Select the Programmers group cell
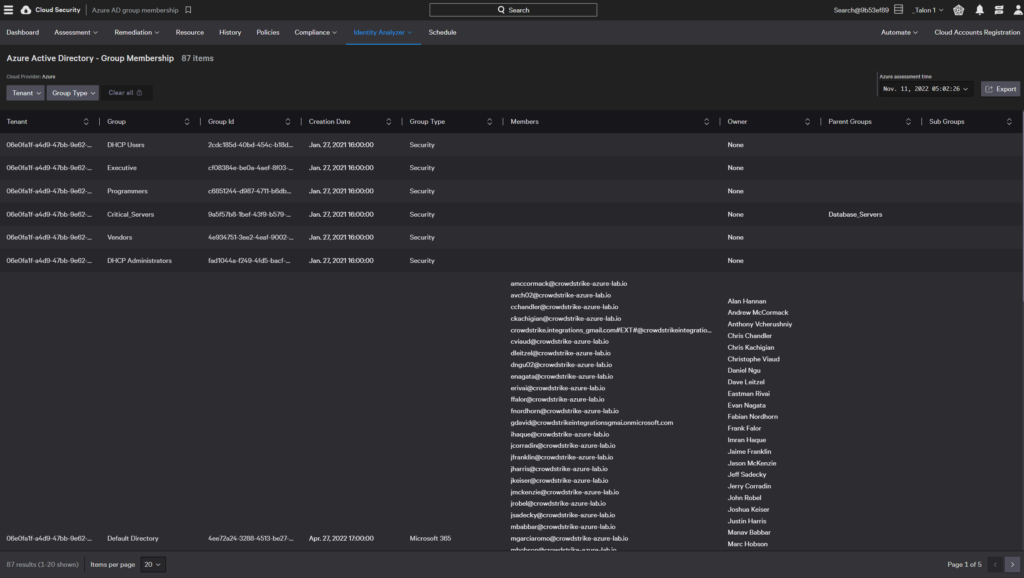This screenshot has width=1024, height=578. 127,191
